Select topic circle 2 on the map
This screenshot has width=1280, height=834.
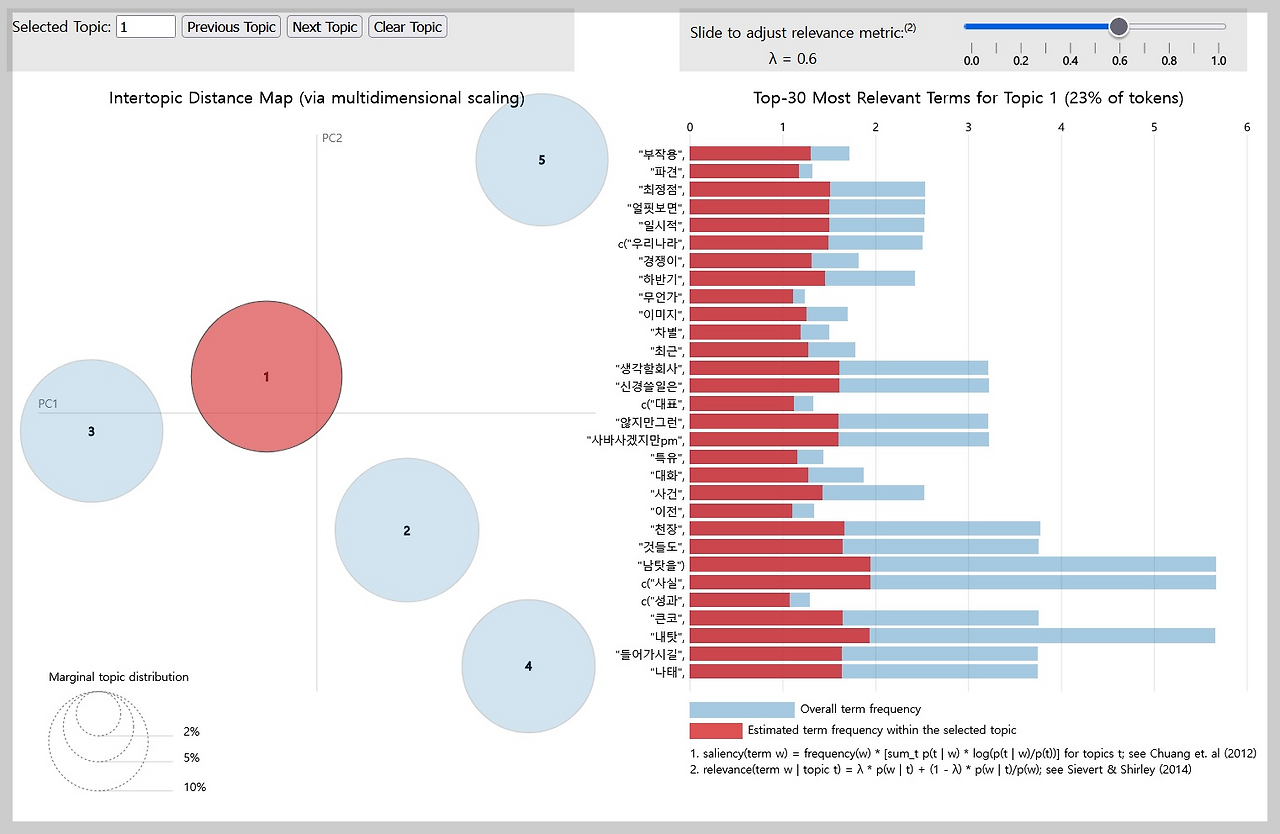pyautogui.click(x=407, y=530)
